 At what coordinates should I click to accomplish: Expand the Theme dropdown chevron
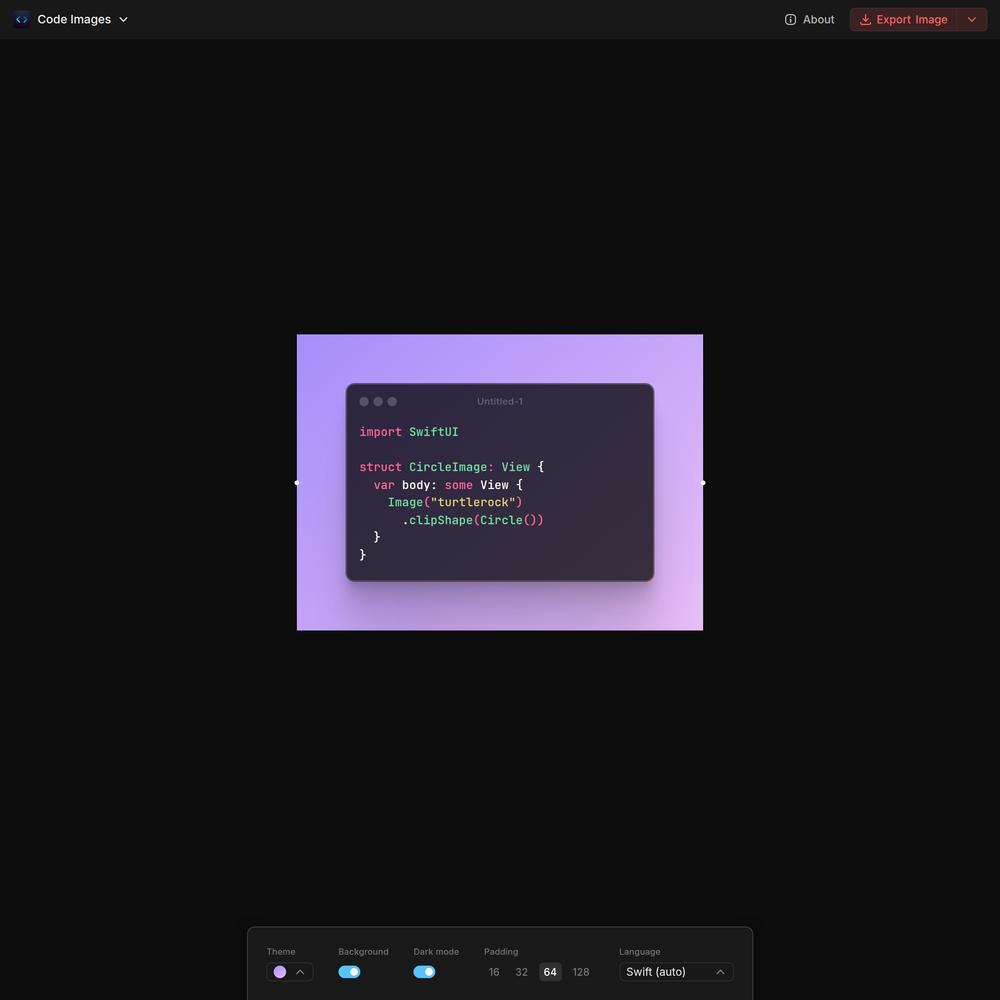point(300,971)
